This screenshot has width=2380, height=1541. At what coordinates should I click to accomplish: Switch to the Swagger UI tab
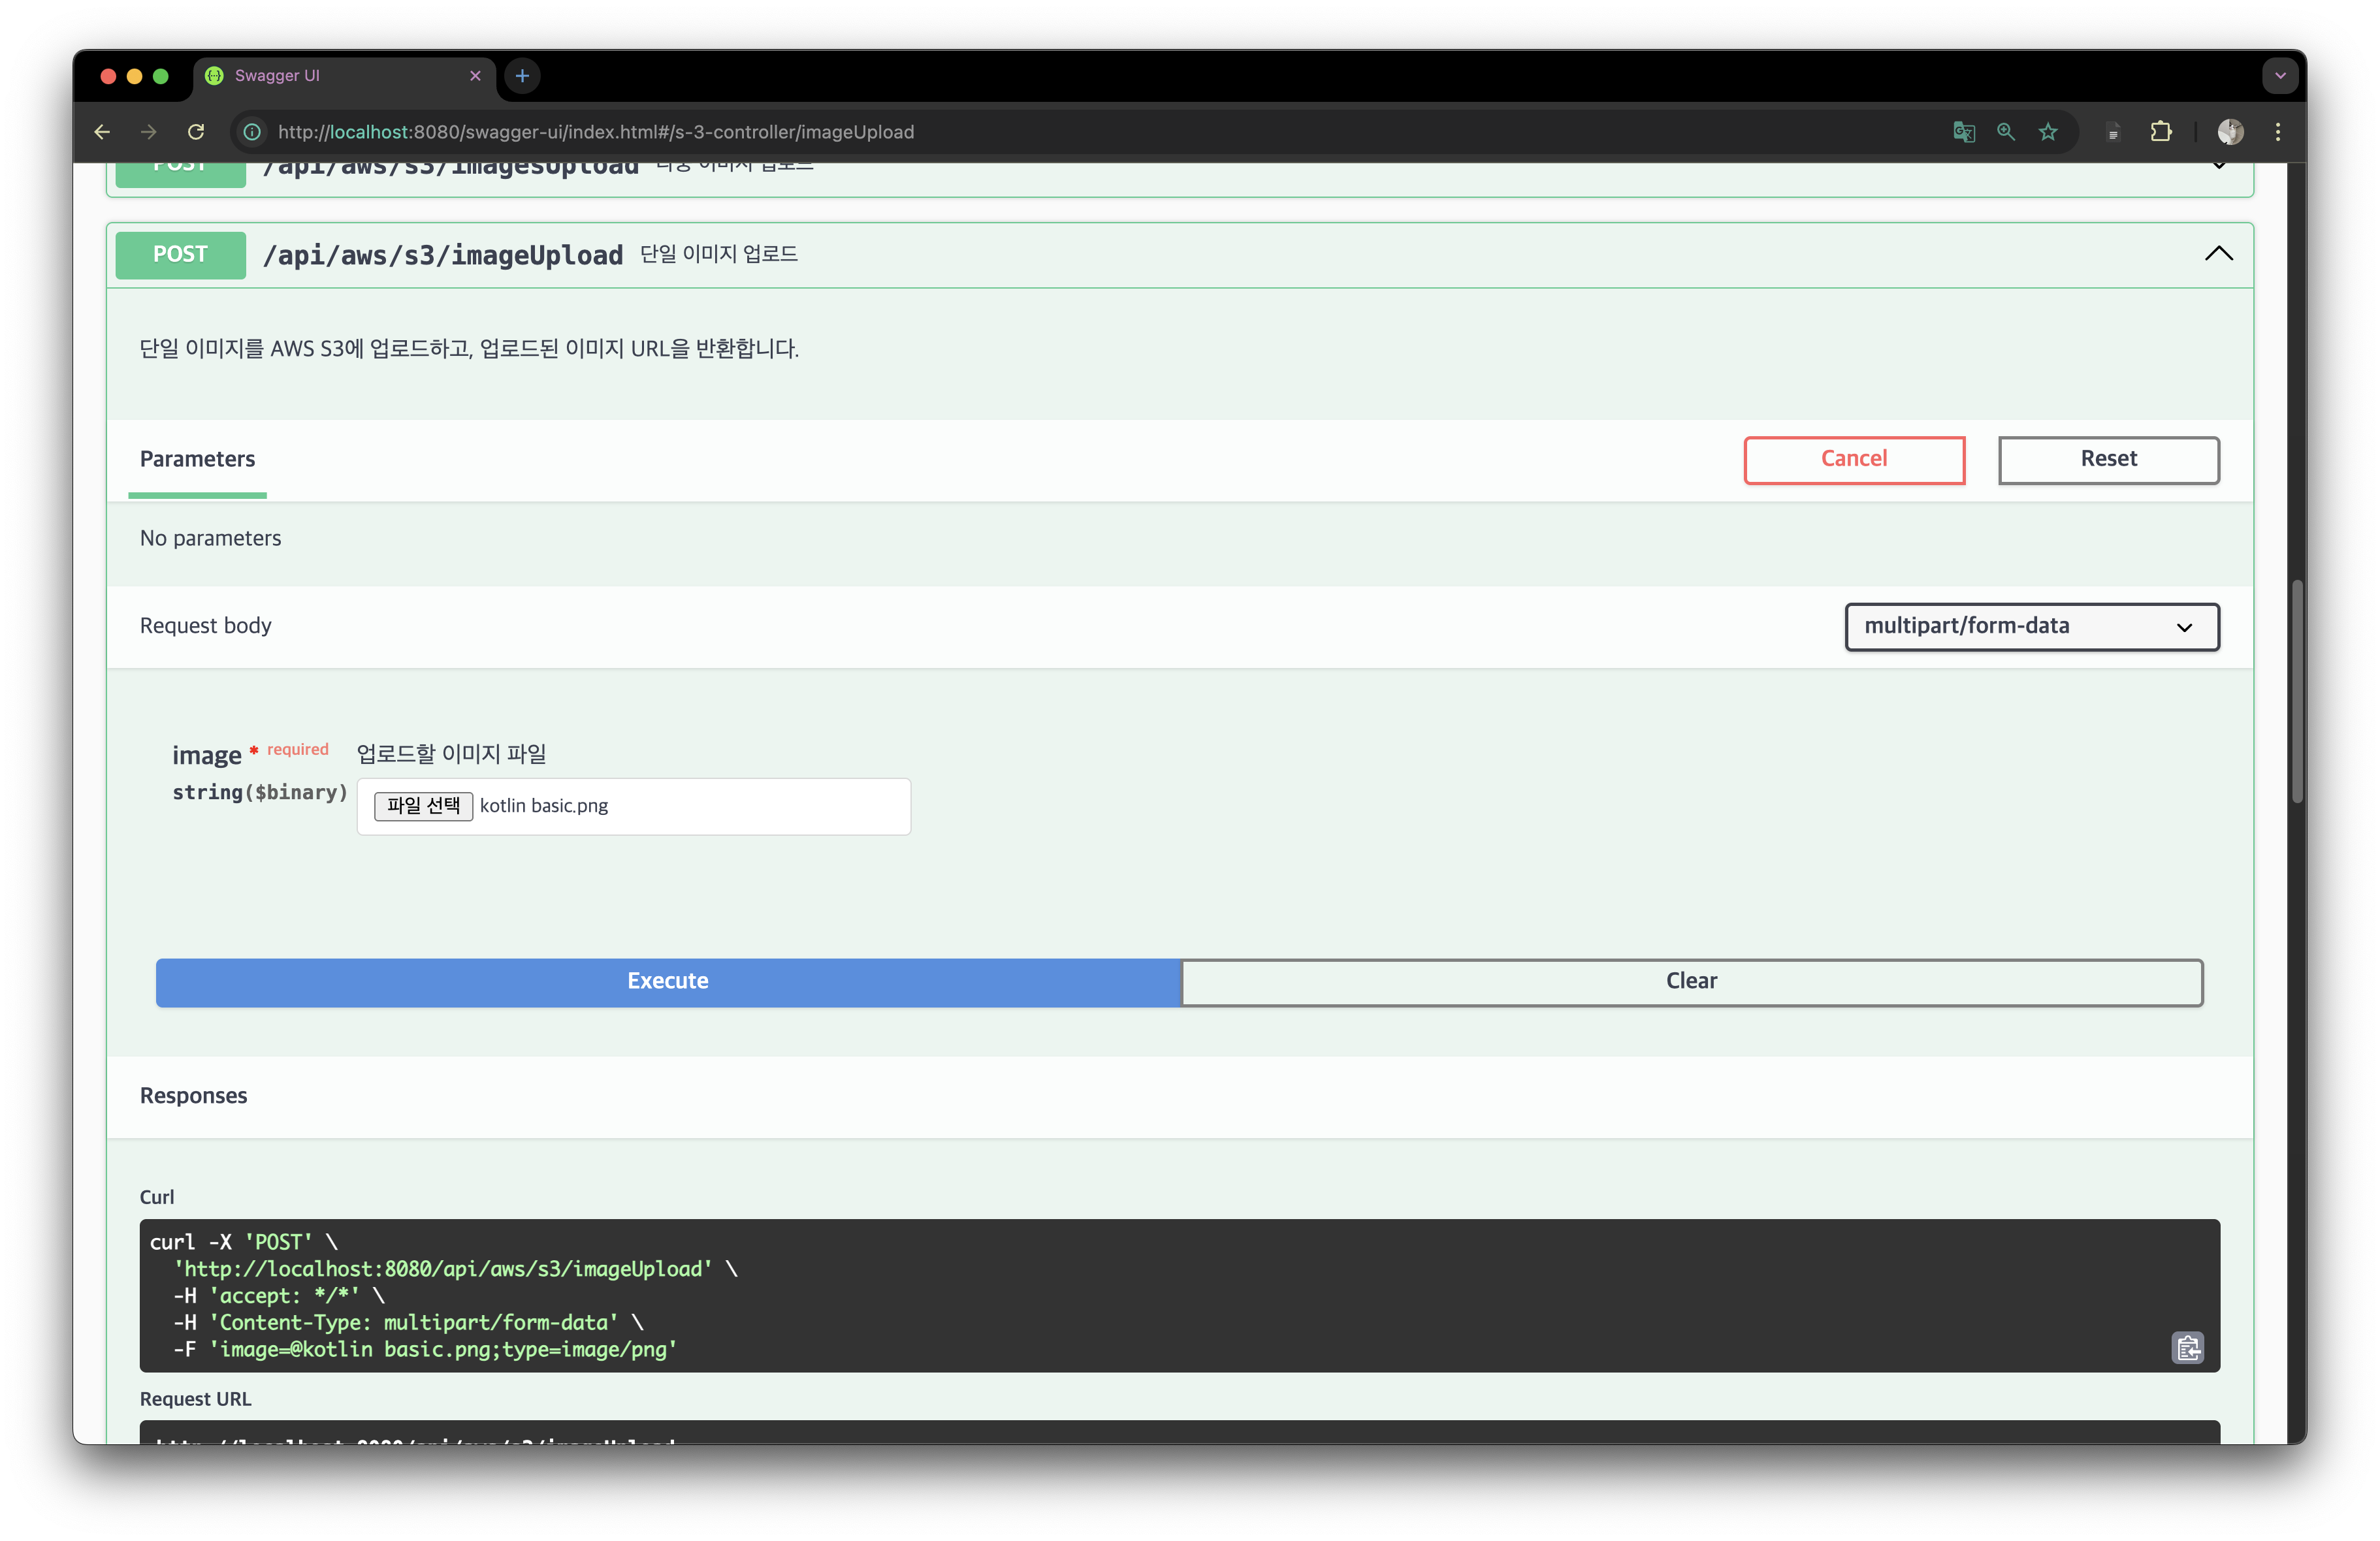coord(330,76)
